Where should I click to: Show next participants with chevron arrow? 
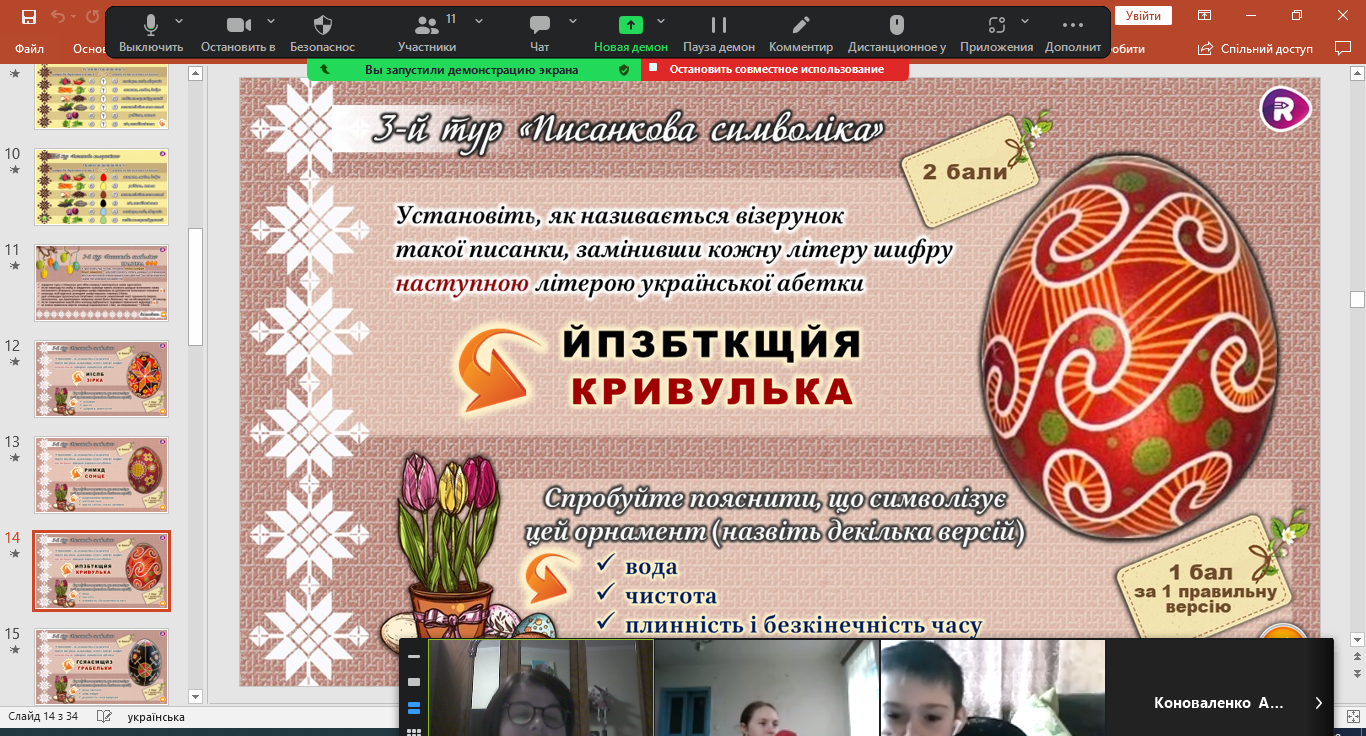[1319, 703]
